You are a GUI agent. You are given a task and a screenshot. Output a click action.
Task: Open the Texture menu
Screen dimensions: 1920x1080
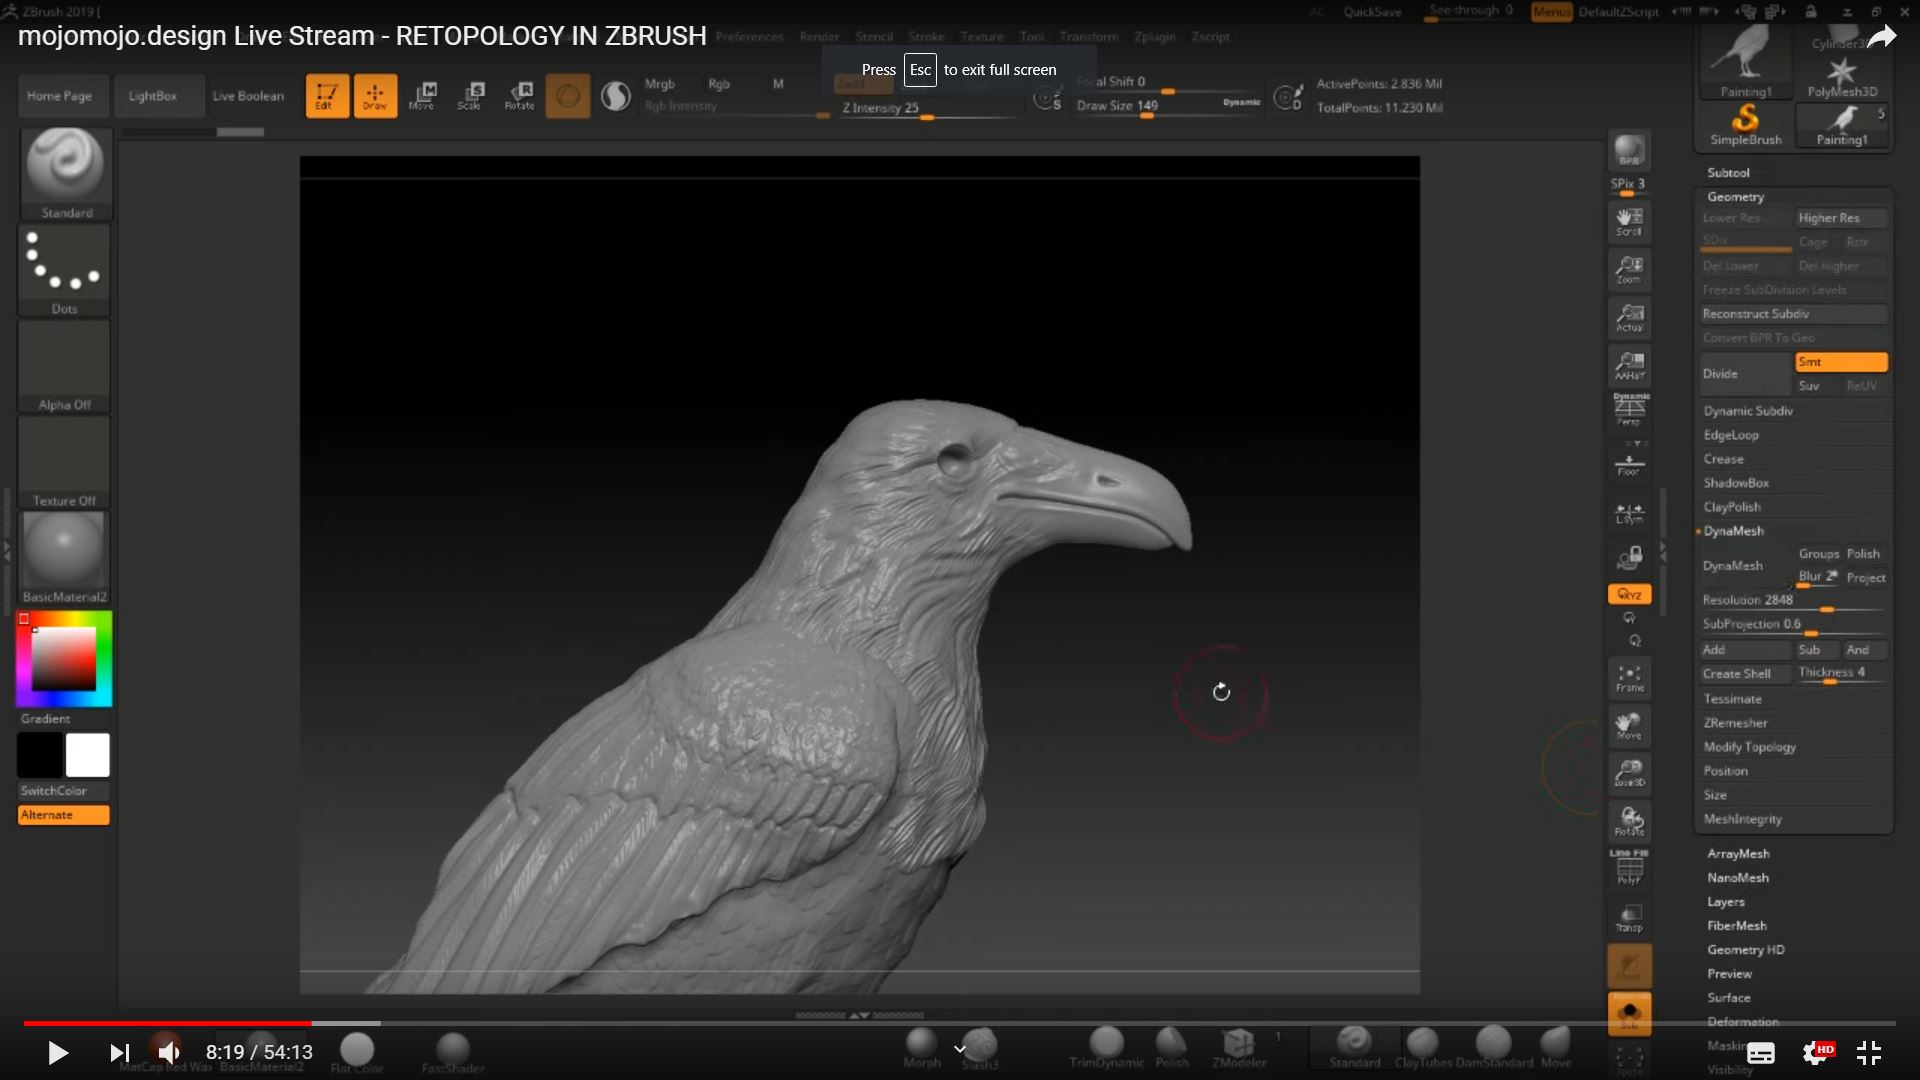982,37
